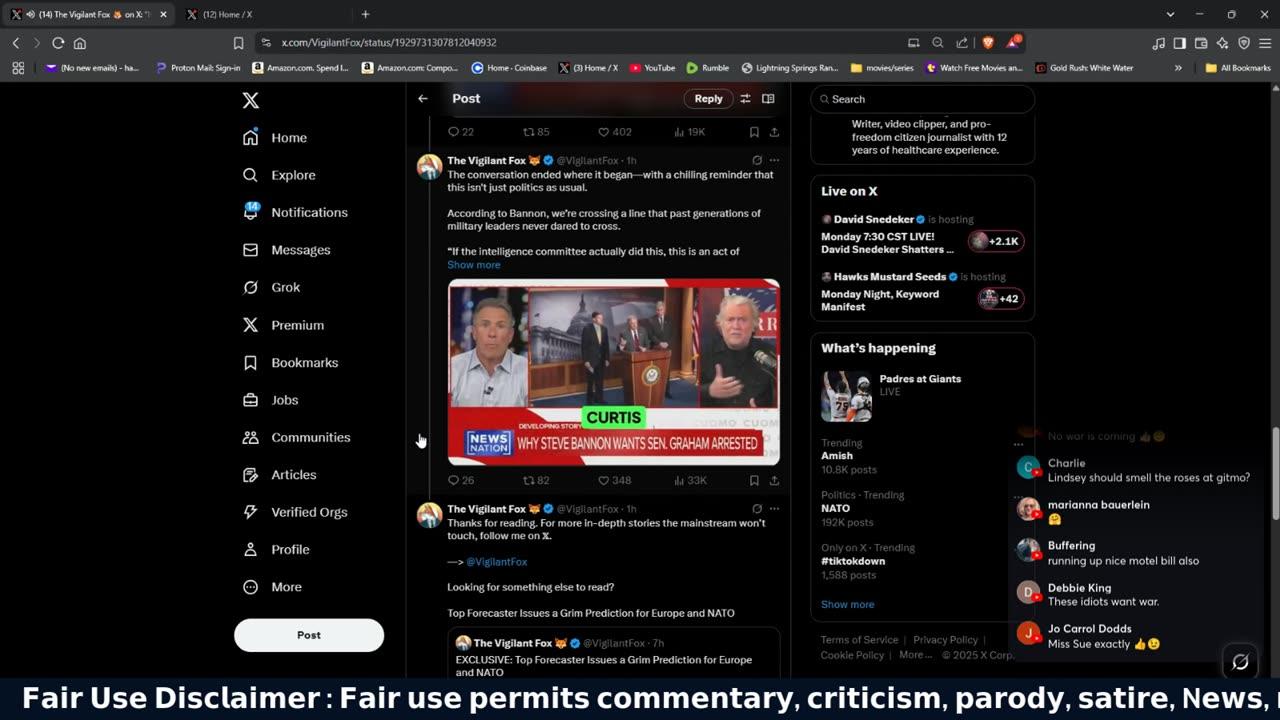Screen dimensions: 1280x720
Task: Reply to the post with 26 comments
Action: (461, 481)
